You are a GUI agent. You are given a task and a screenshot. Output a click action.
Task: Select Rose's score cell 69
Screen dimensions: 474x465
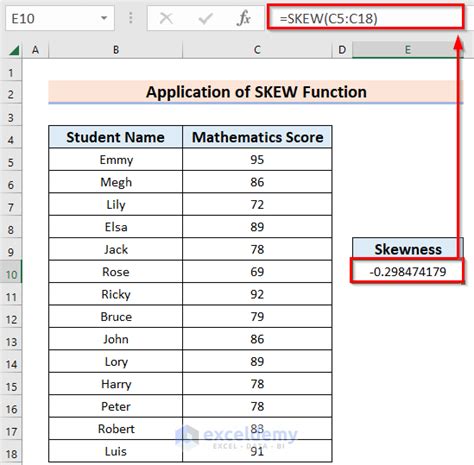[257, 272]
